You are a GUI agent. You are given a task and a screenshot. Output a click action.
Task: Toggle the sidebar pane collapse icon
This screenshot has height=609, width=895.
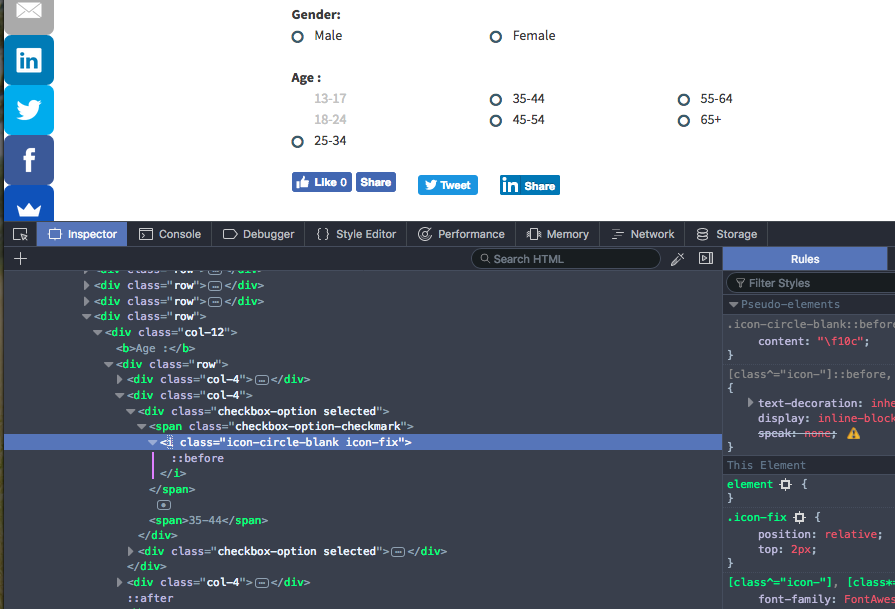pyautogui.click(x=705, y=259)
